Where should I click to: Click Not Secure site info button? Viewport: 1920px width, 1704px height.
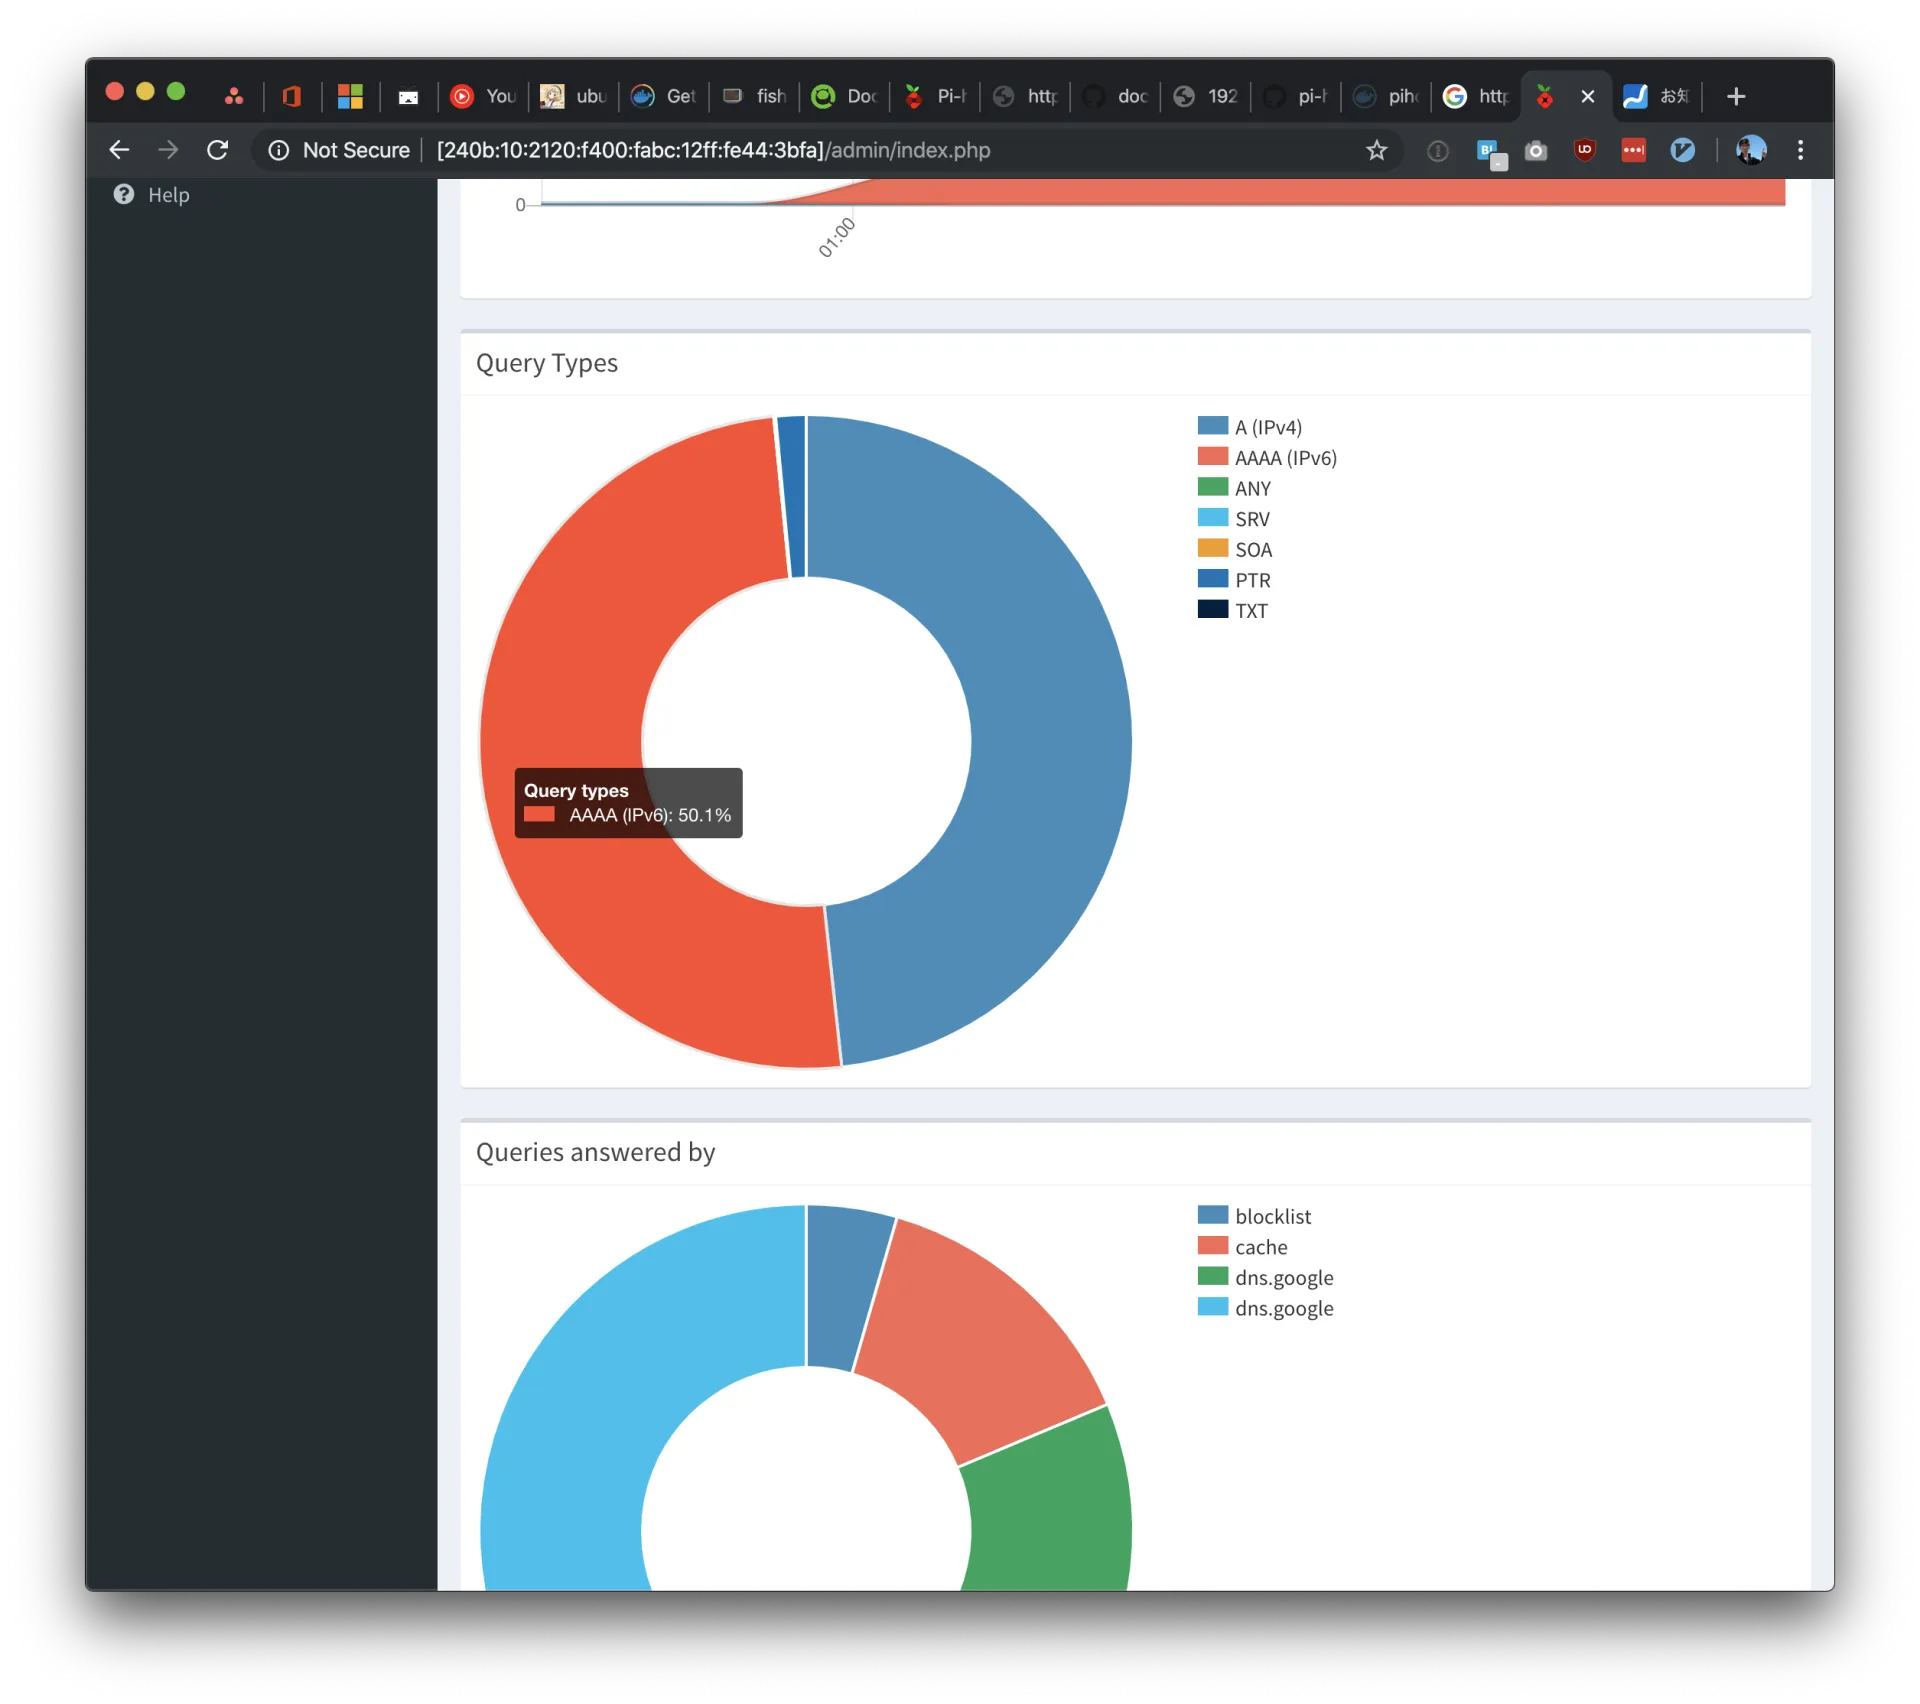coord(340,150)
